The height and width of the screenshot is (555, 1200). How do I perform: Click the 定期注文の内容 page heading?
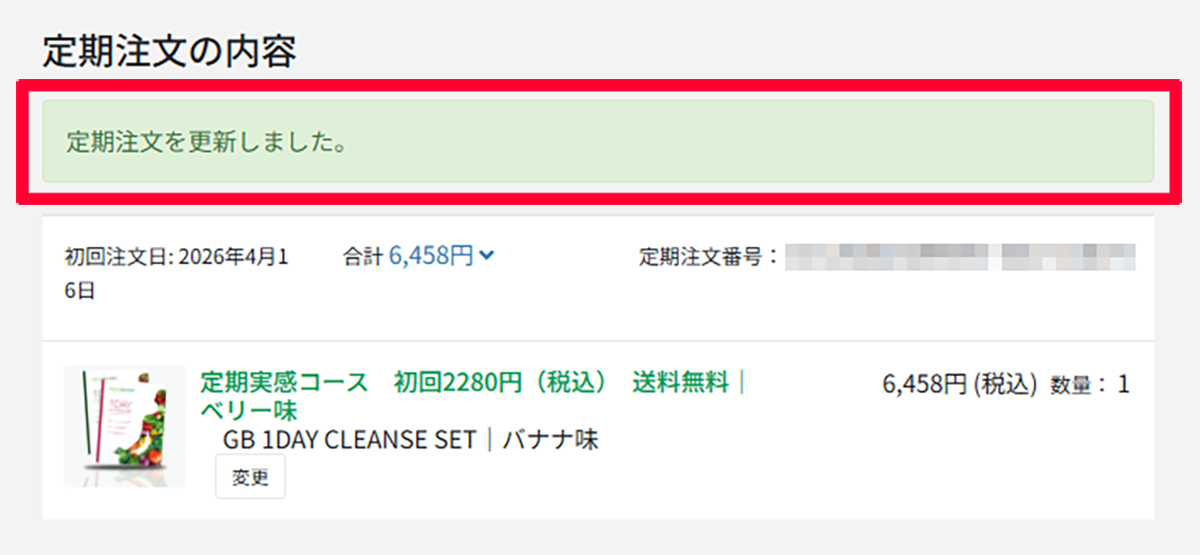point(169,51)
